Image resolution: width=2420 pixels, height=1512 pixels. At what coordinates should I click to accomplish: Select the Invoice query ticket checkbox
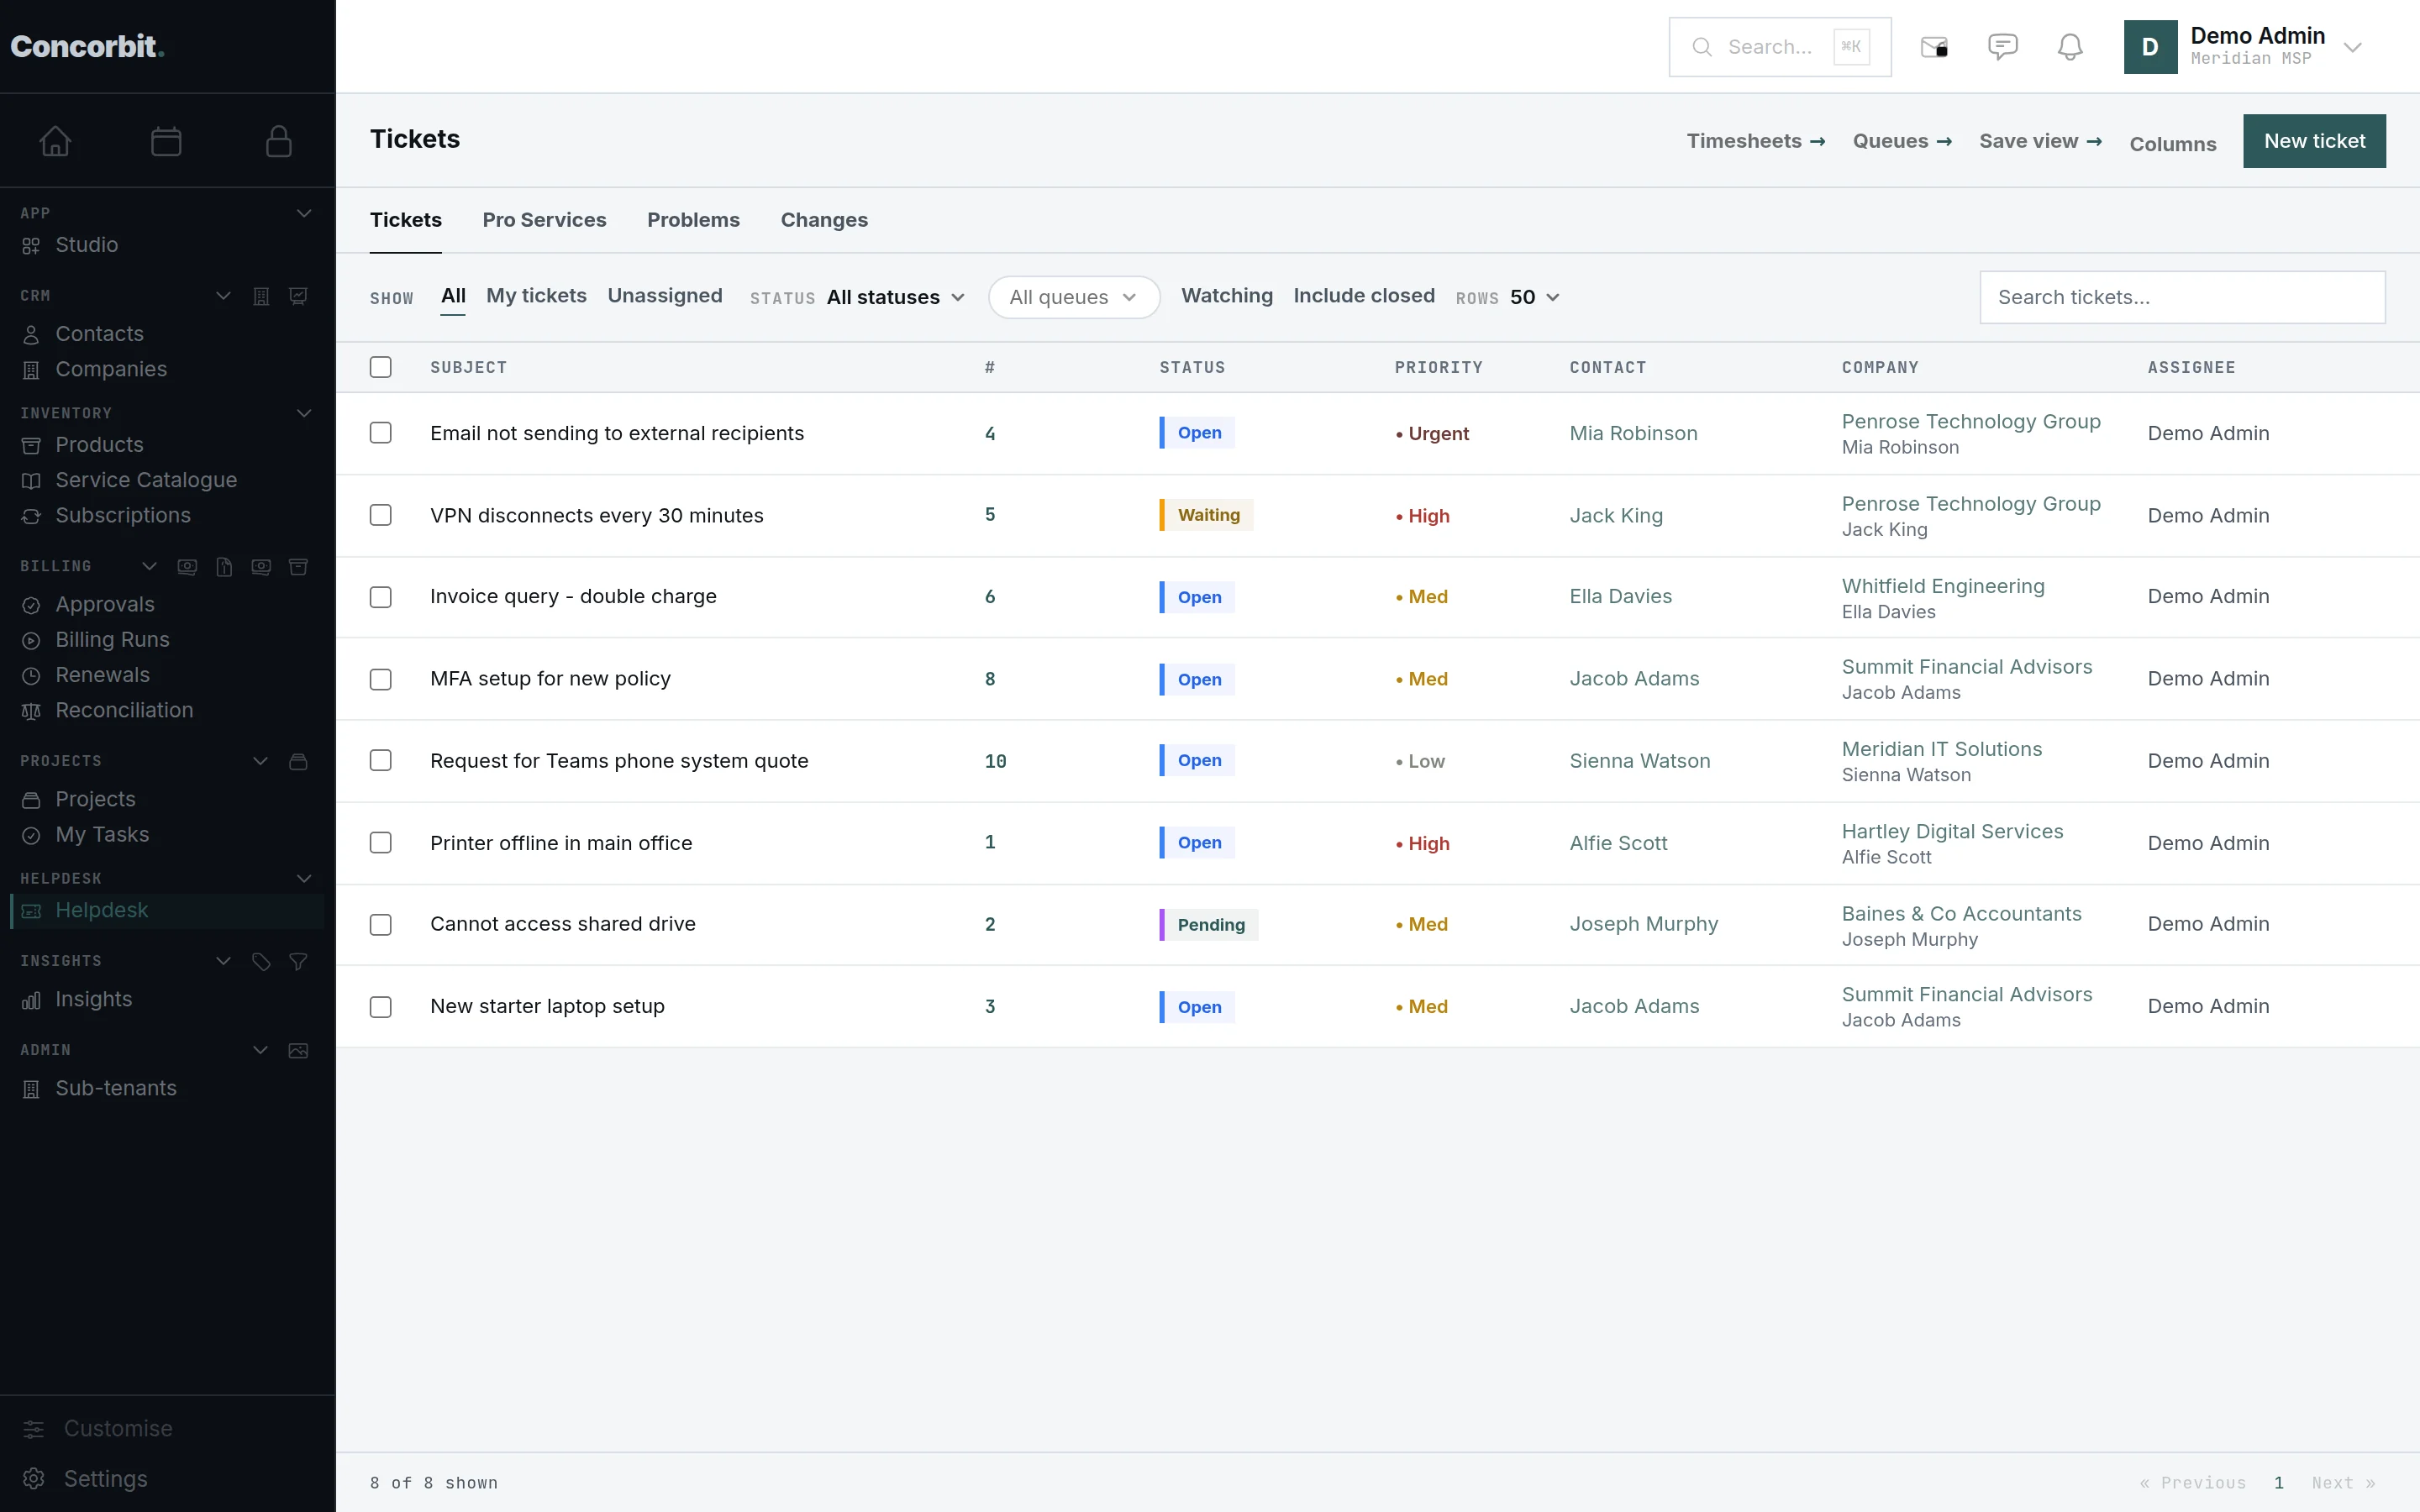tap(381, 597)
